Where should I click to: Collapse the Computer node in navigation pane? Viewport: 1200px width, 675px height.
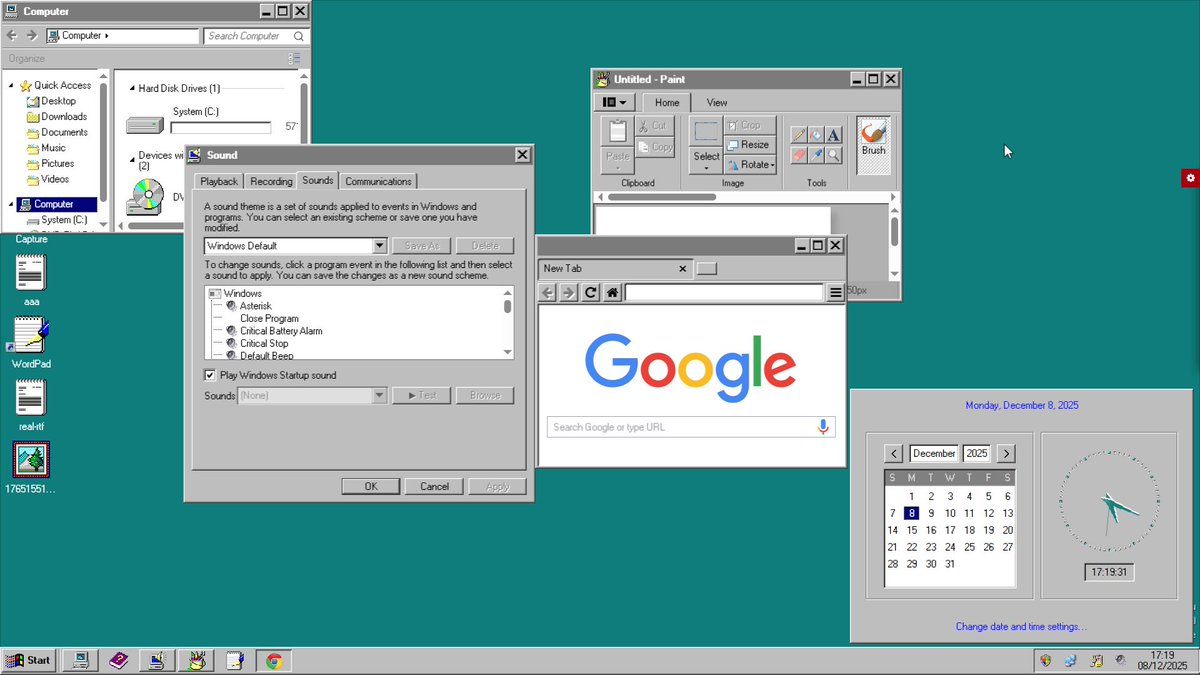point(11,204)
